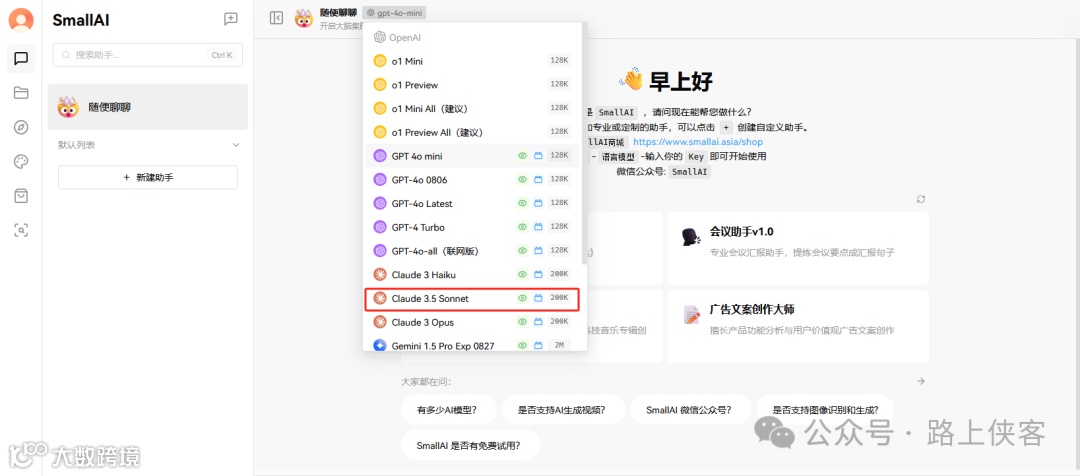This screenshot has height=476, width=1080.
Task: Click the 新建助手 button
Action: coord(147,177)
